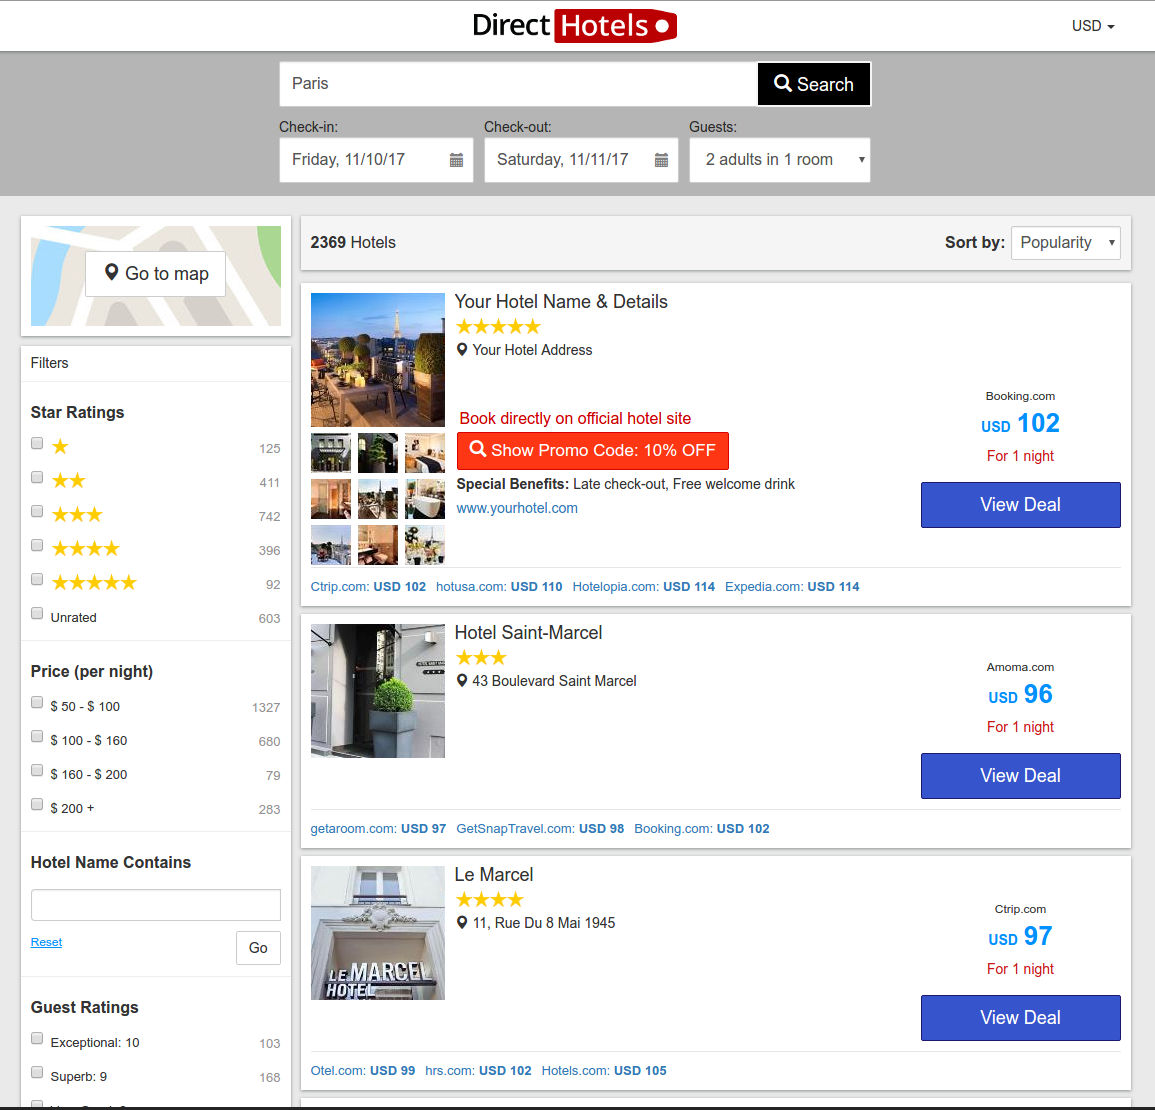Click View Deal for Hotel Saint-Marcel

click(x=1020, y=776)
